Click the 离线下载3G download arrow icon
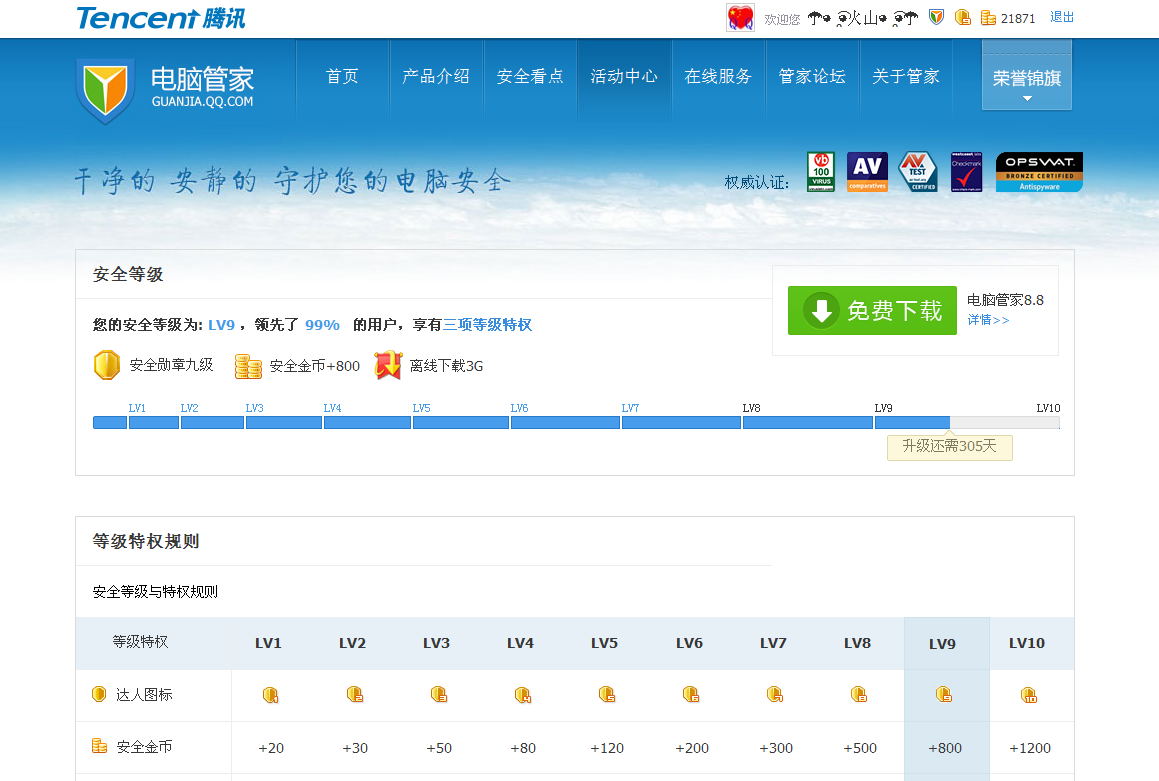The image size is (1159, 781). (388, 365)
